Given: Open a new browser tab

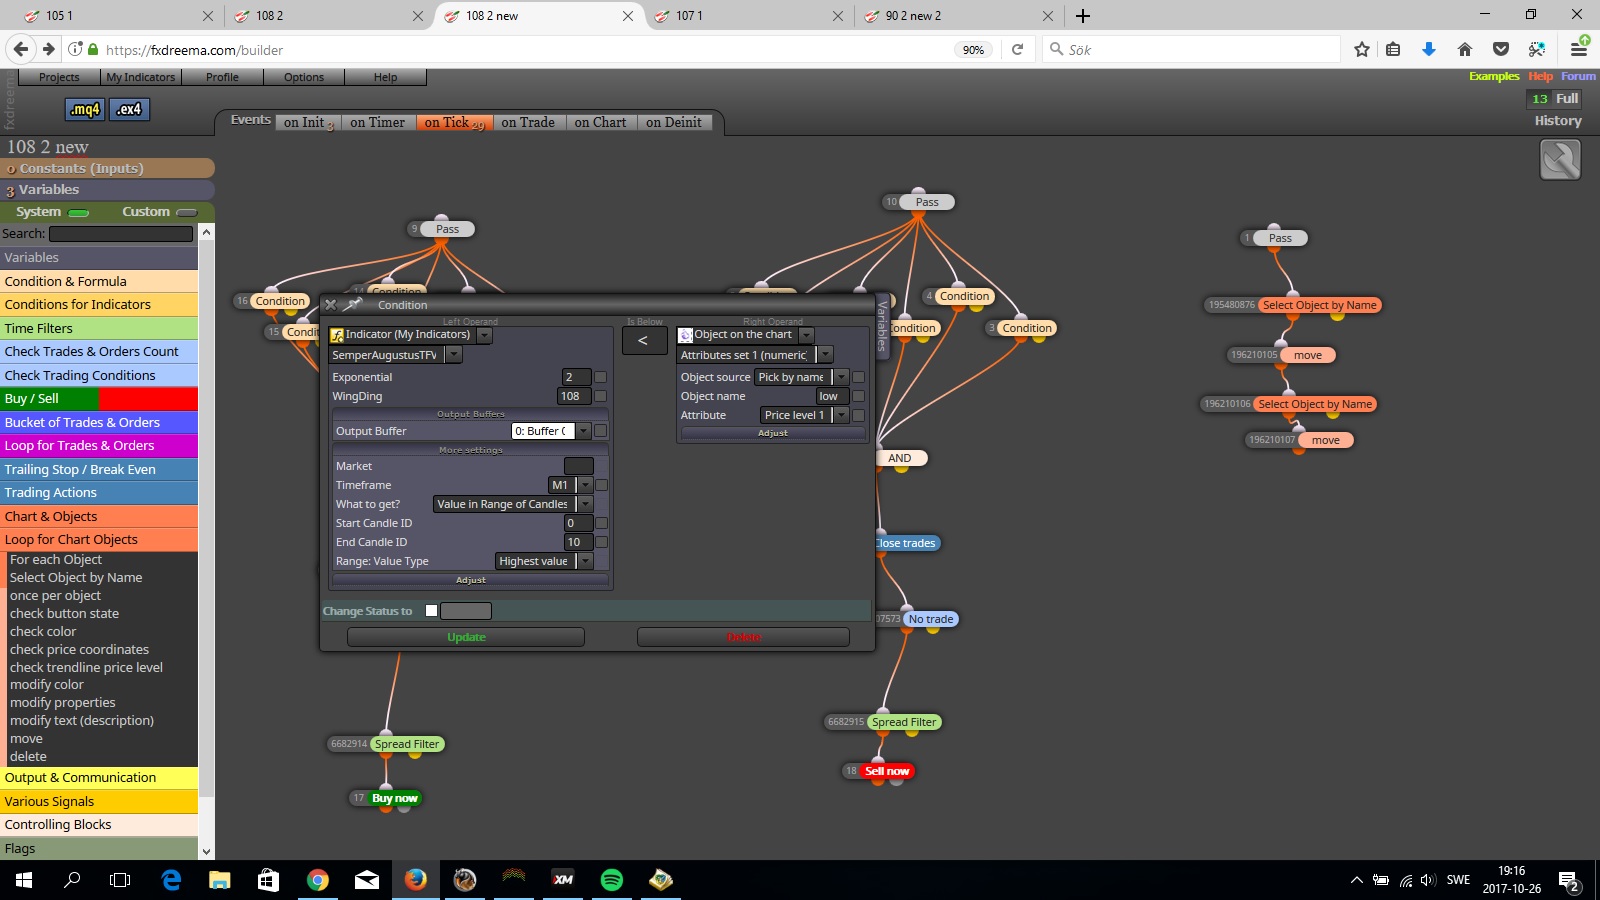Looking at the screenshot, I should tap(1083, 16).
